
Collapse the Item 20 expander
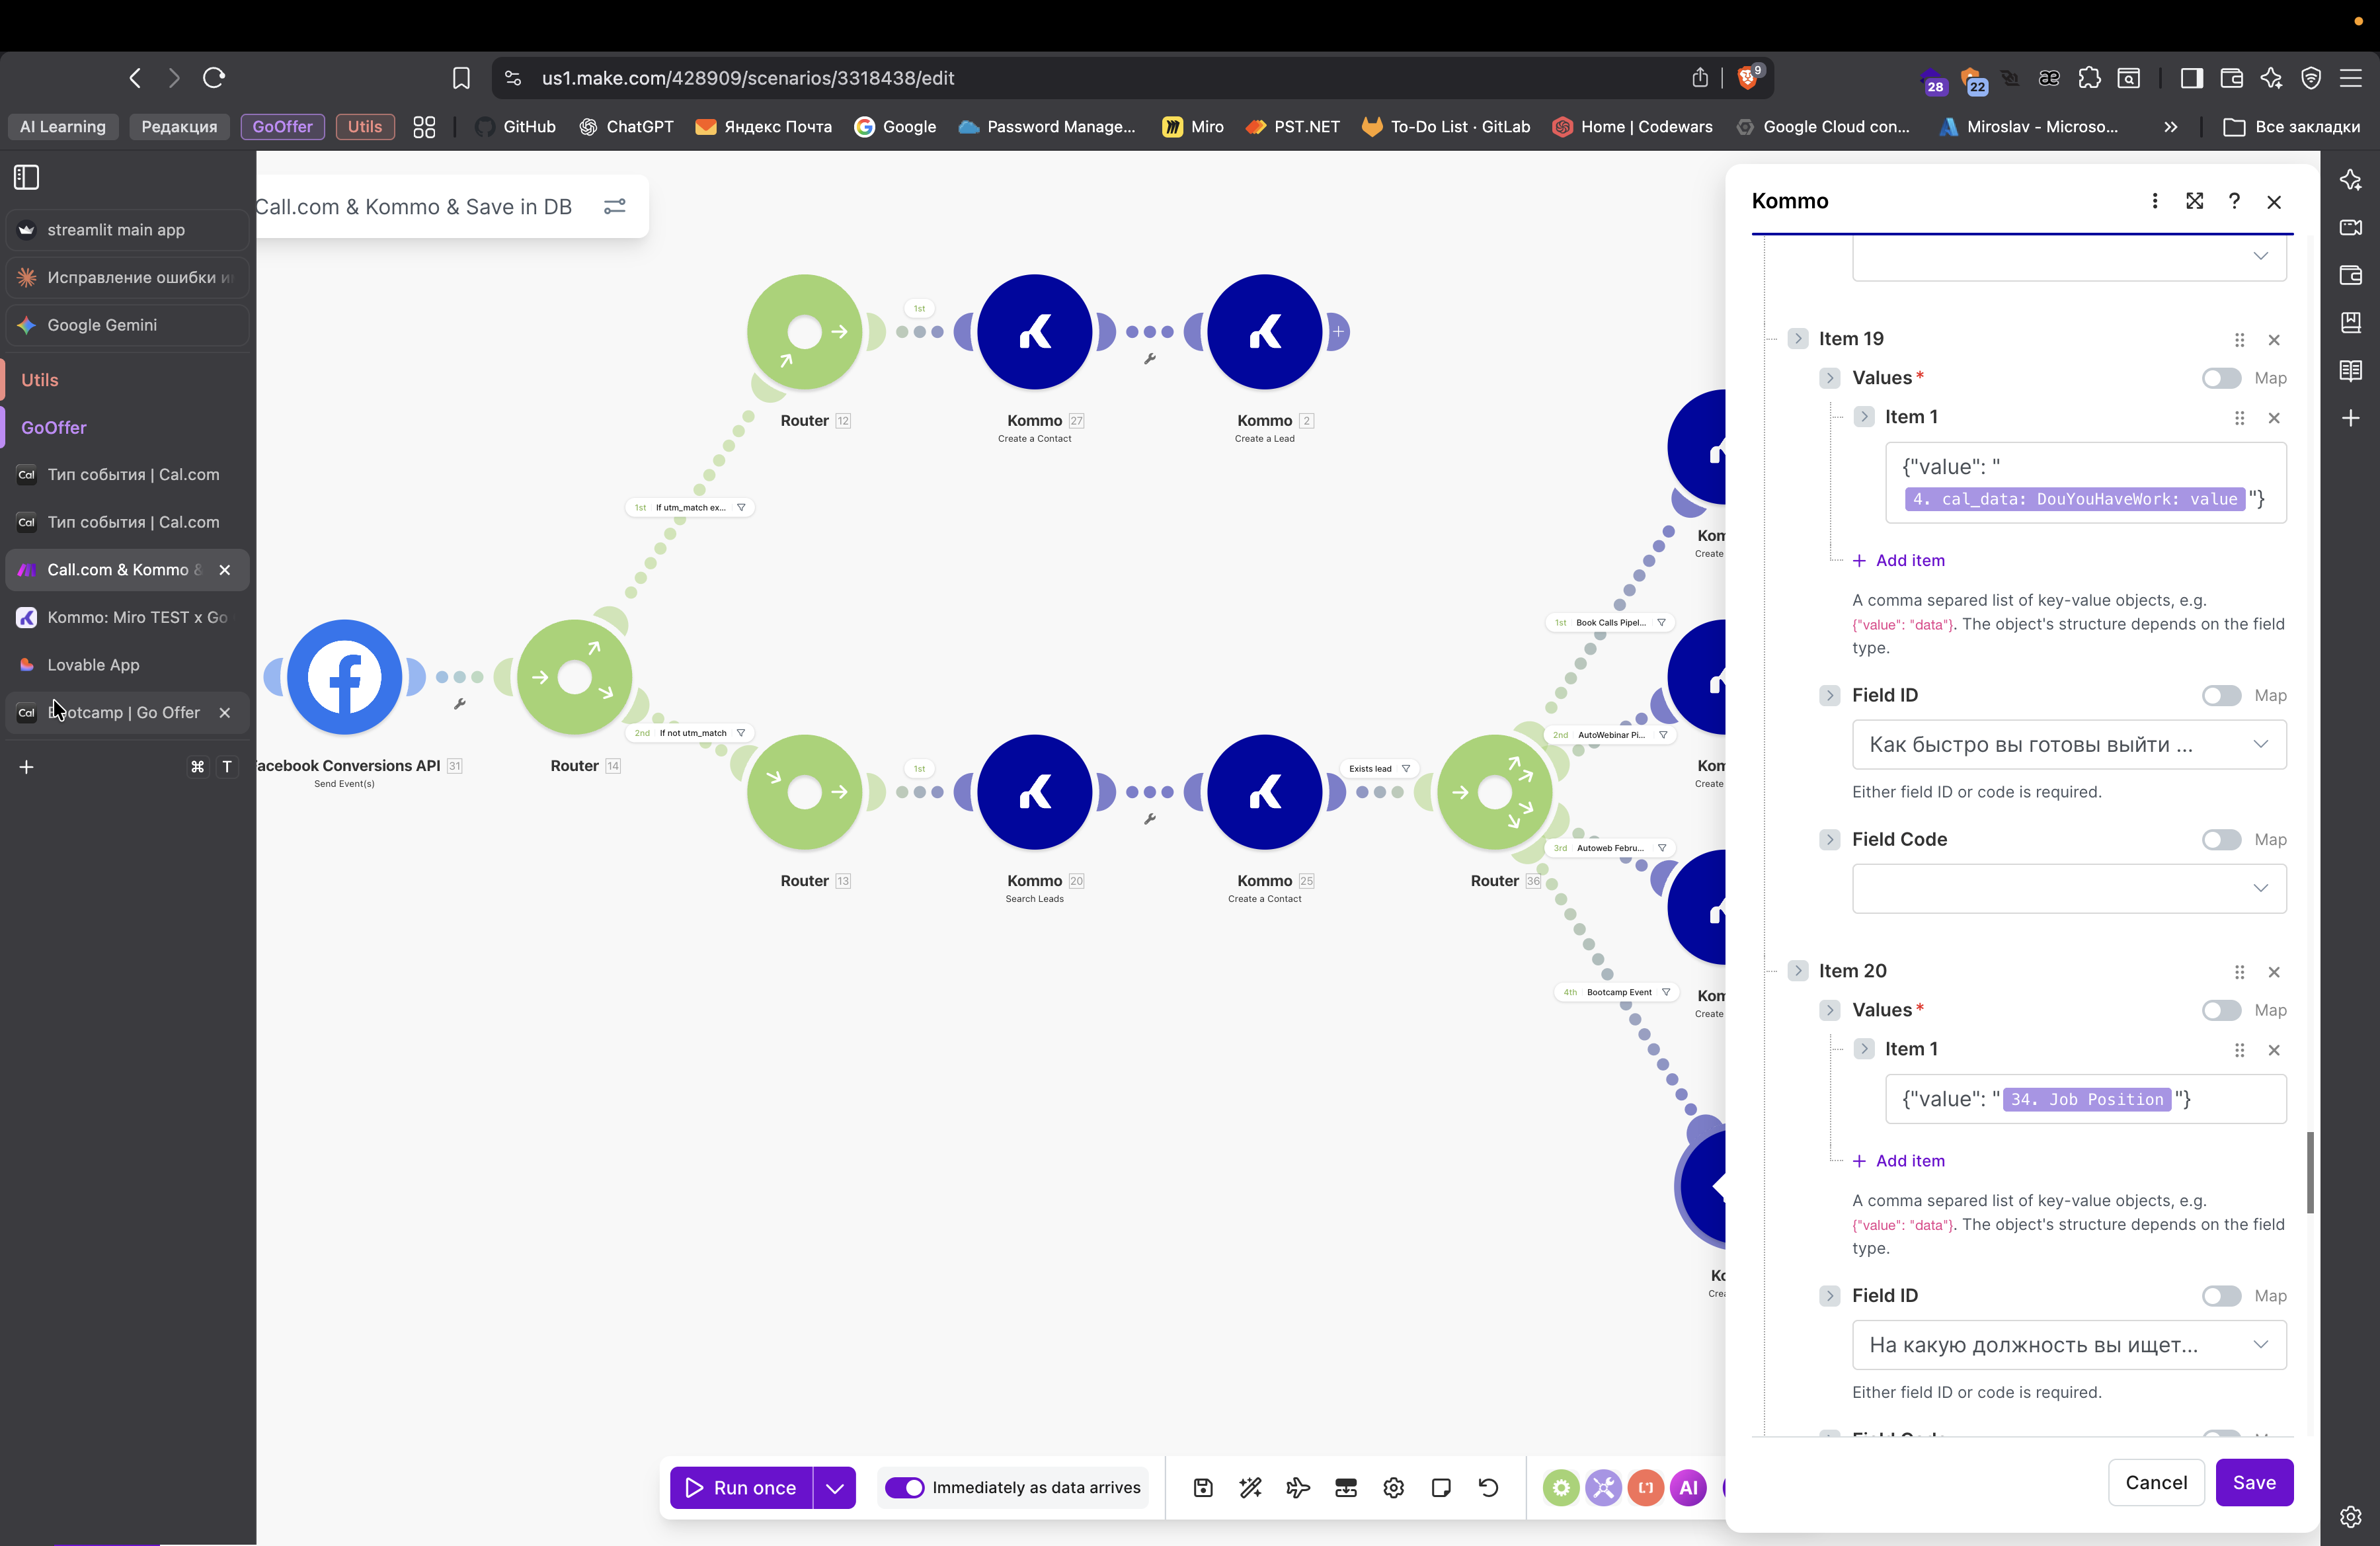(1798, 971)
